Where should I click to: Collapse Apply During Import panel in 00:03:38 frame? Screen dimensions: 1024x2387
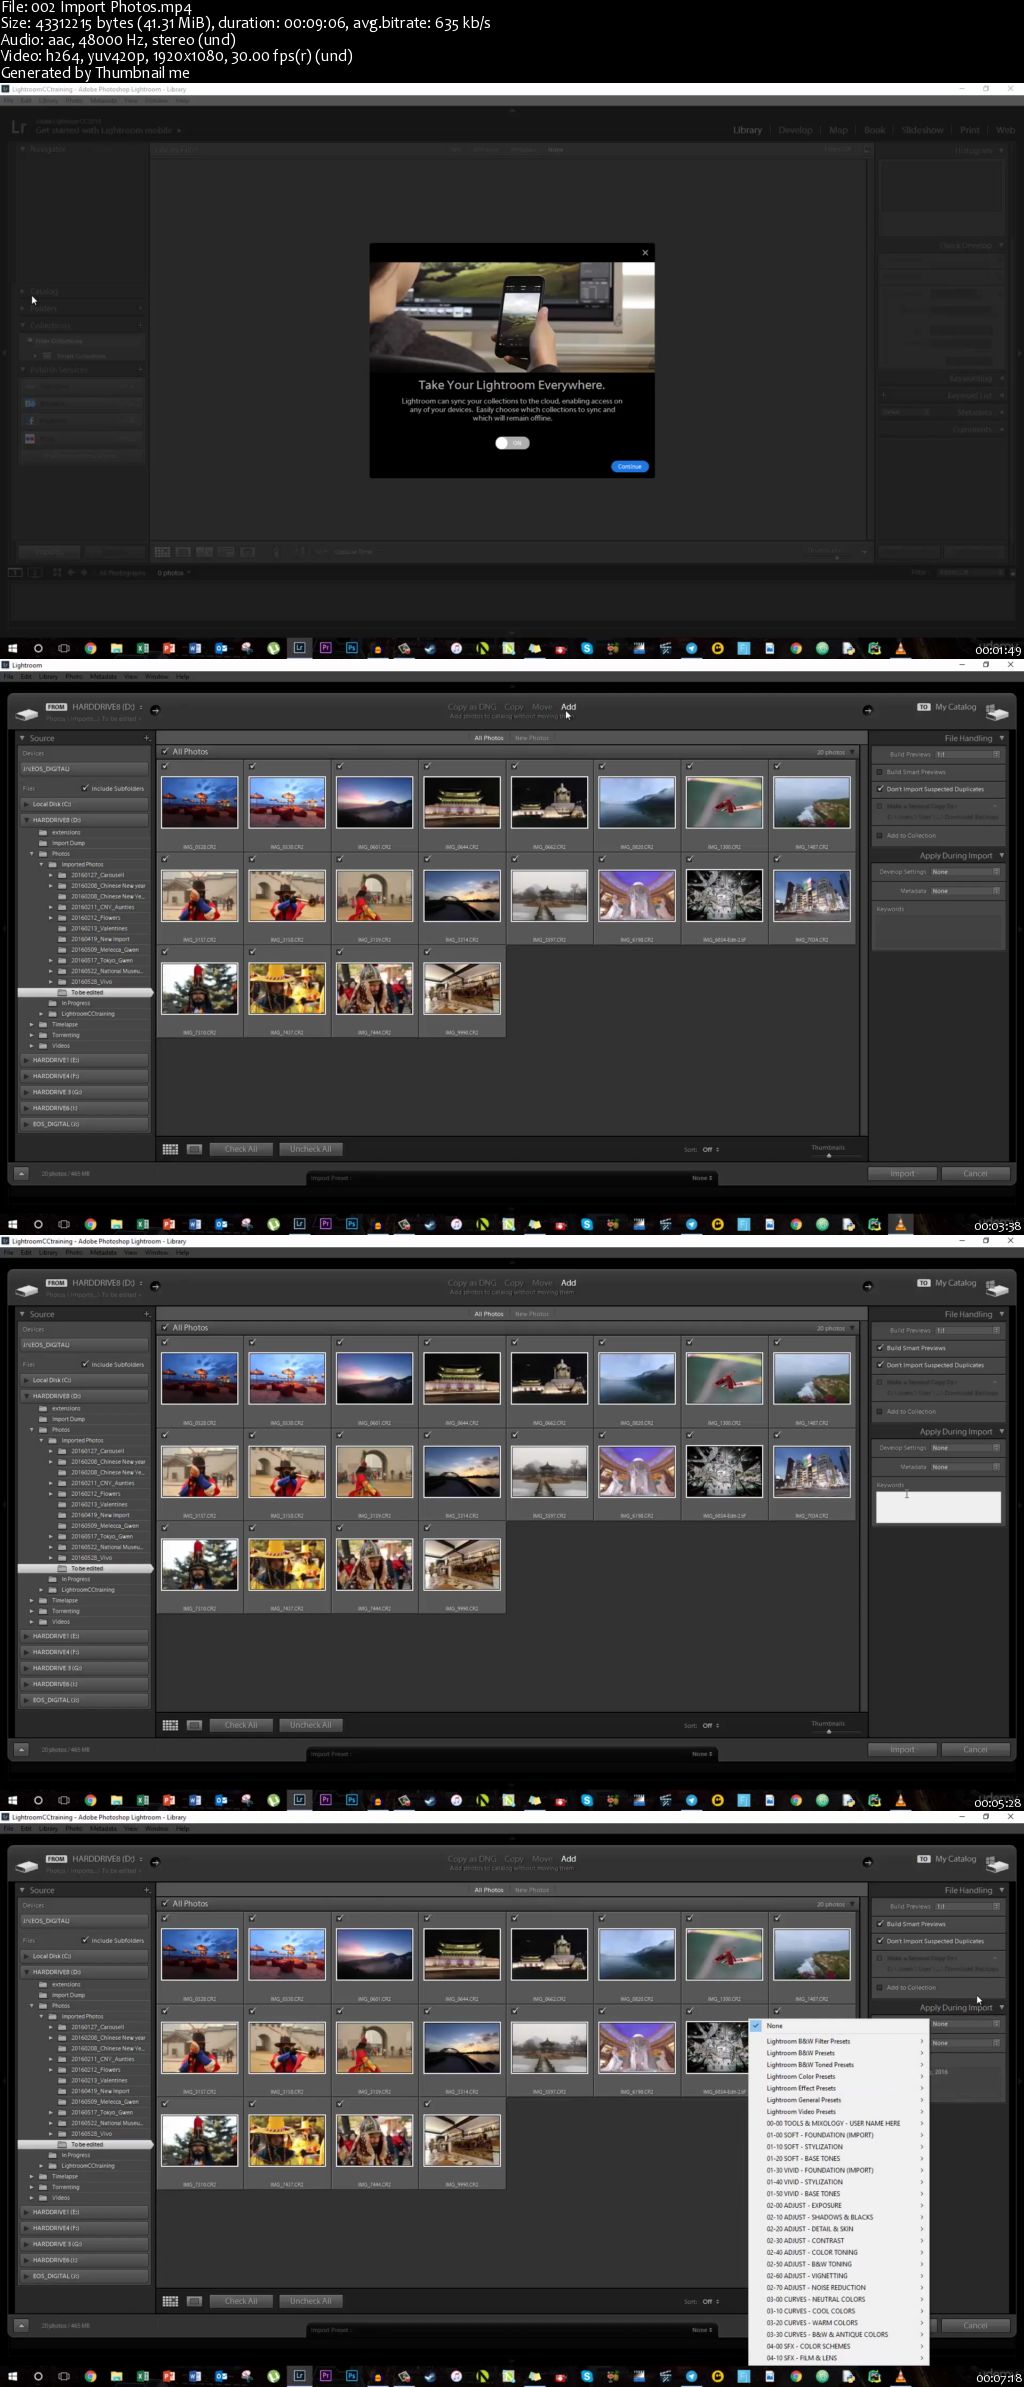[x=1001, y=856]
